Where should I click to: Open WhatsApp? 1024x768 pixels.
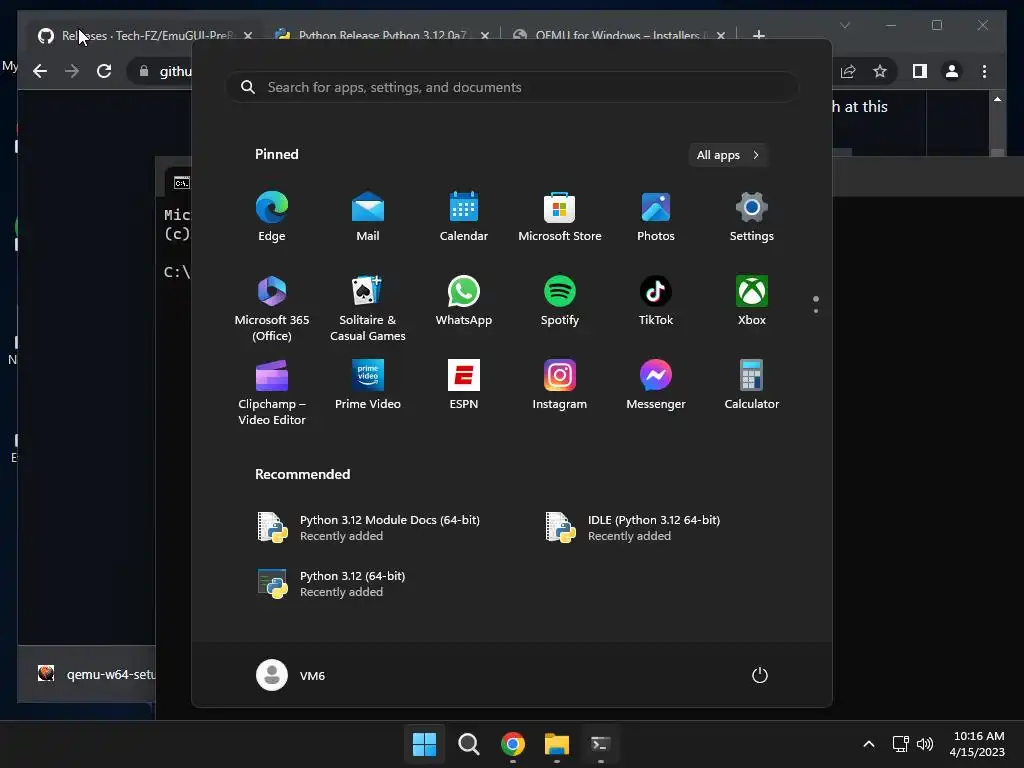pos(464,300)
